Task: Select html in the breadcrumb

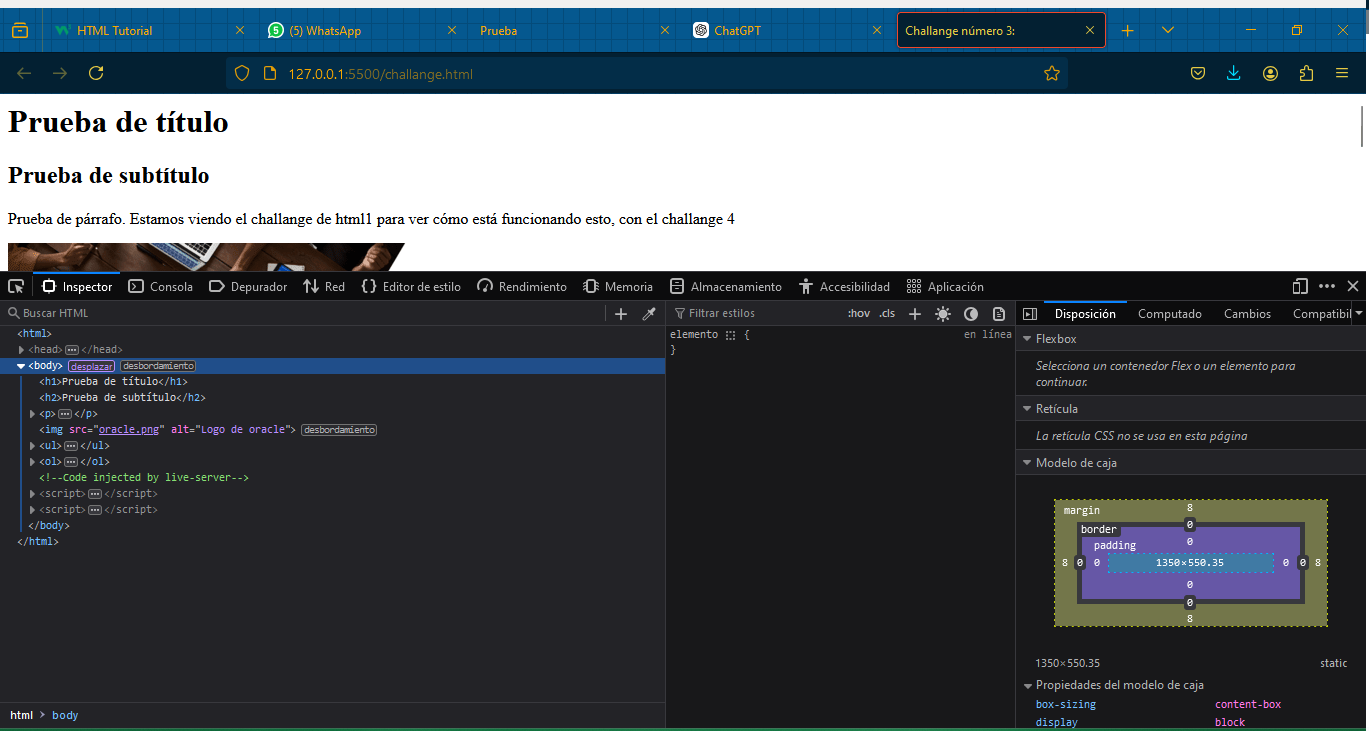Action: coord(21,715)
